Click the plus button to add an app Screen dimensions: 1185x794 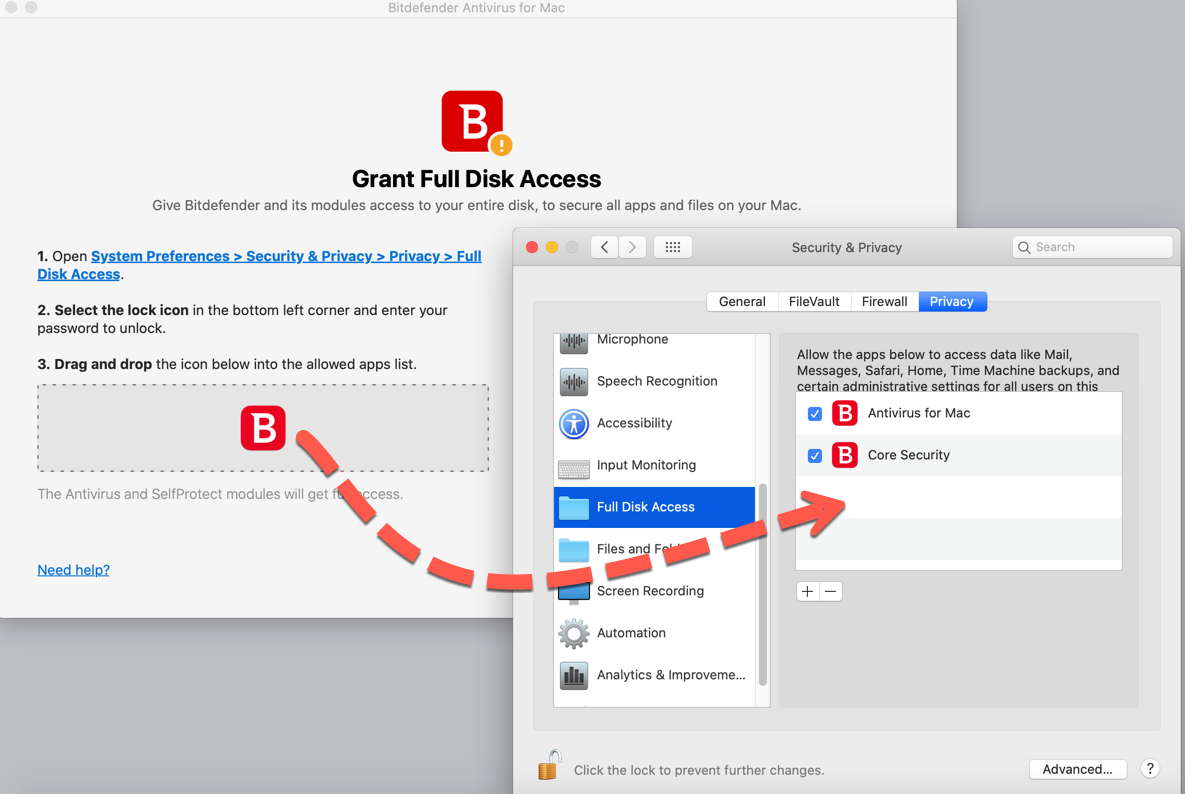coord(806,591)
